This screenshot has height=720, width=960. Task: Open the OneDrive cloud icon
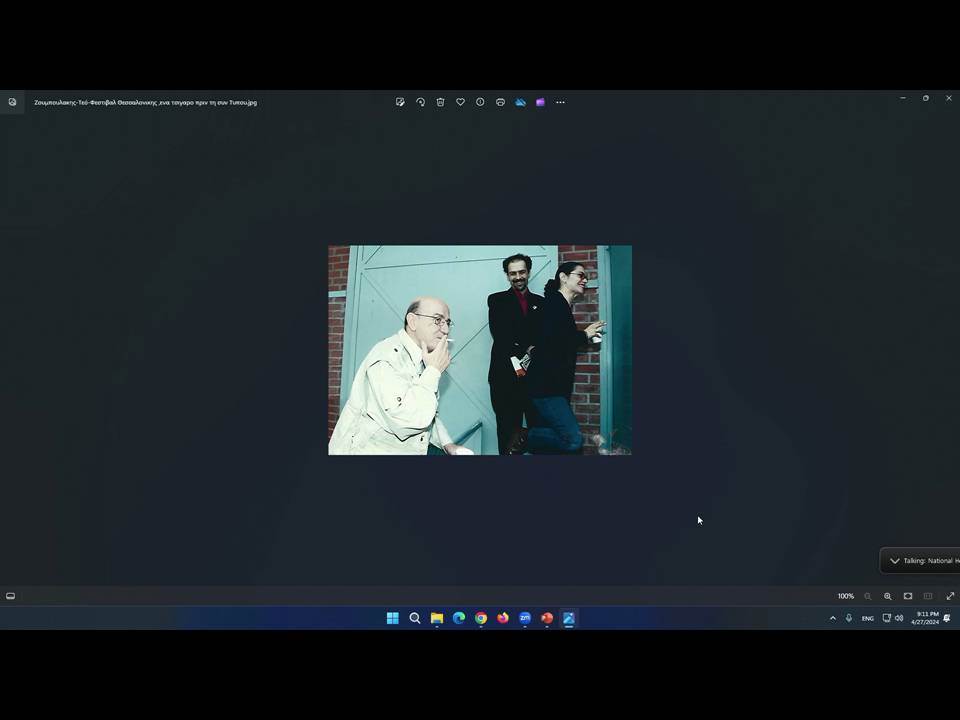click(x=520, y=102)
